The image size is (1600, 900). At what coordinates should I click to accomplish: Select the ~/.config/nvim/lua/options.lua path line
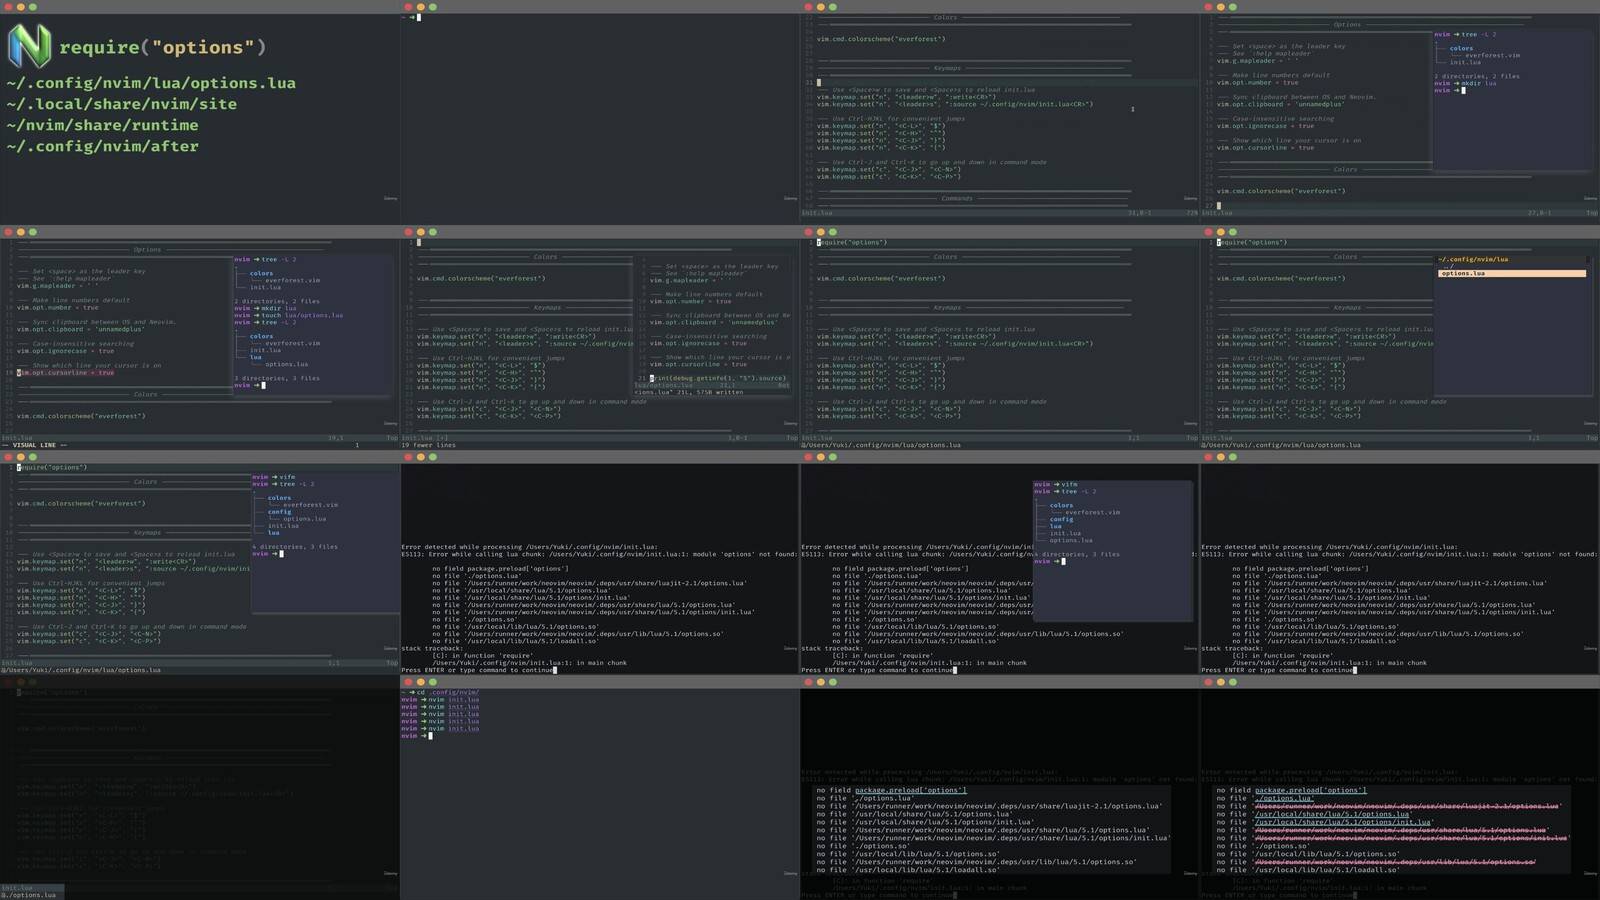(x=151, y=83)
